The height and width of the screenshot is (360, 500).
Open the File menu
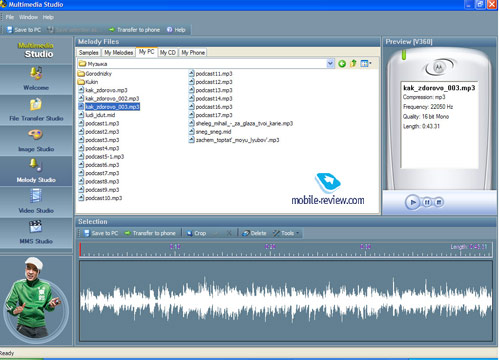coord(10,17)
